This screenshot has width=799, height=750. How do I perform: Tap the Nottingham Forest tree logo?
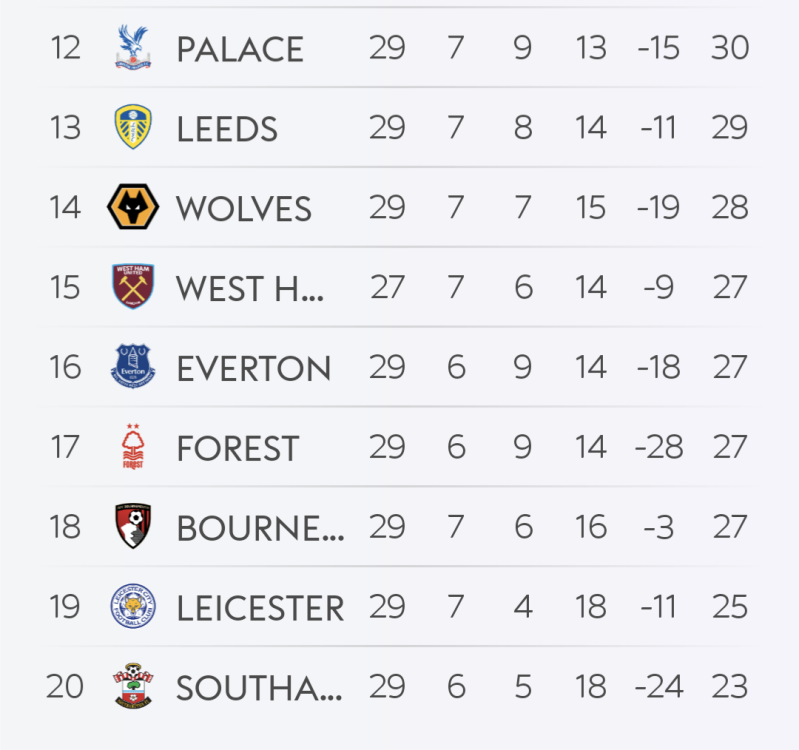(132, 447)
